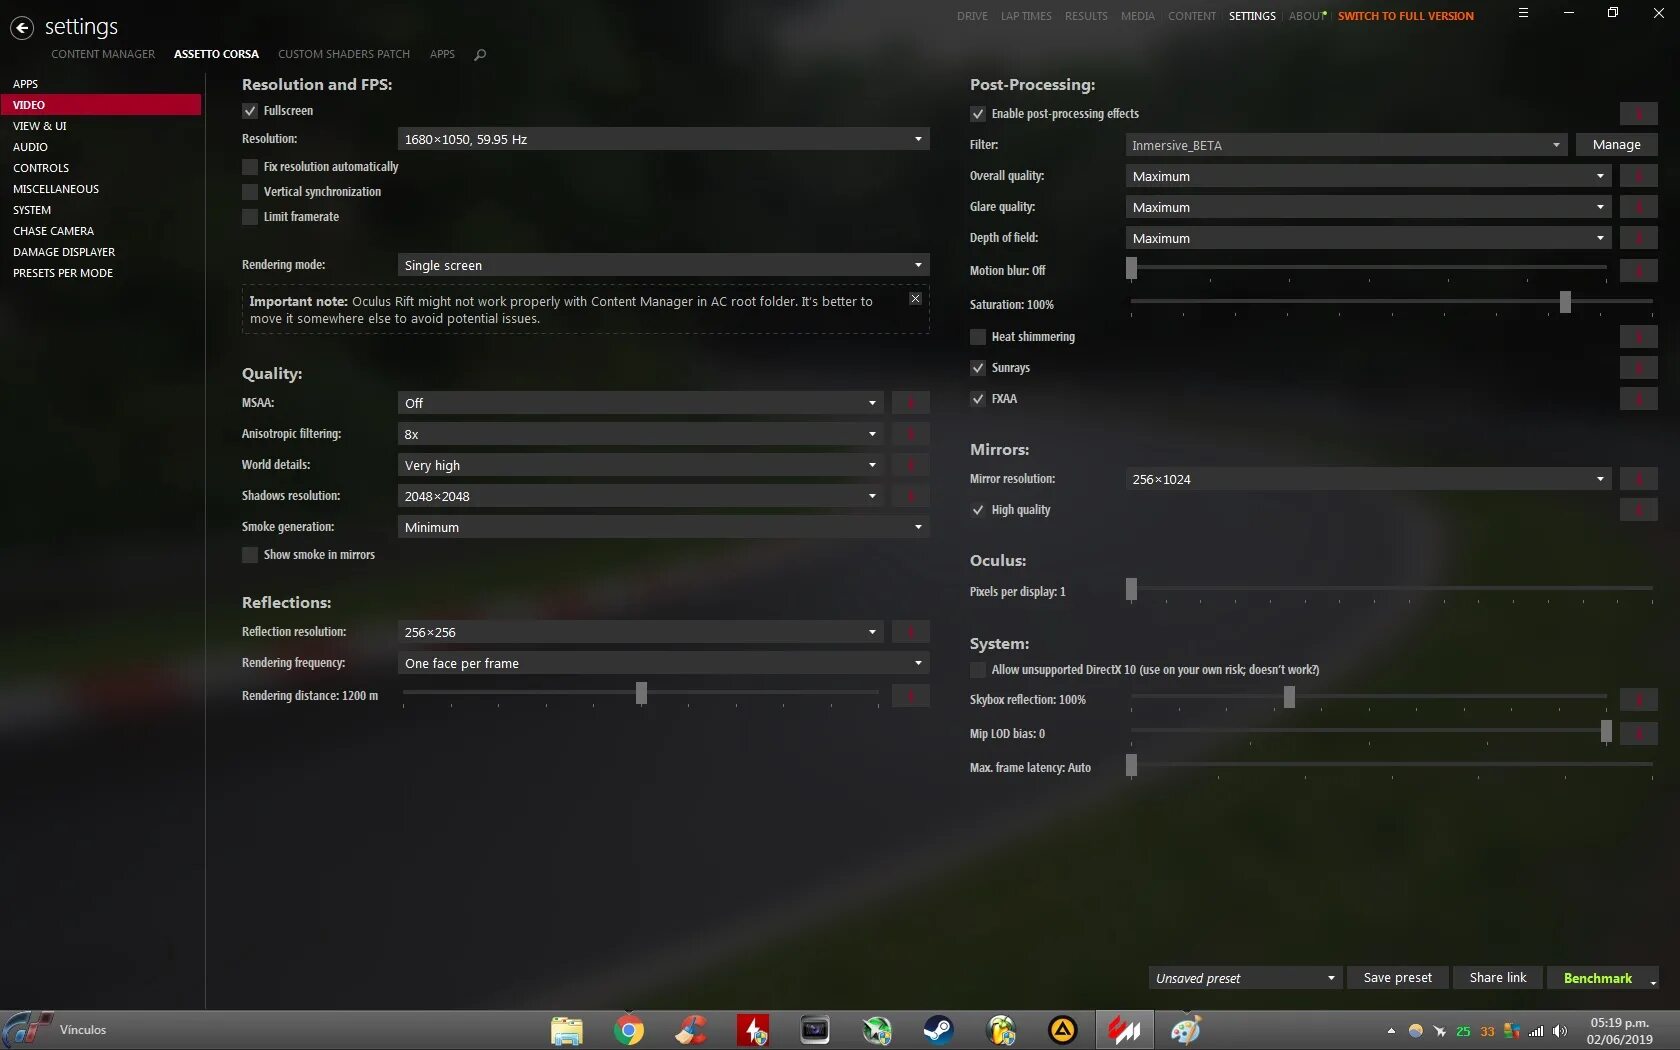Switch to CUSTOM SHADERS PATCH tab
Image resolution: width=1680 pixels, height=1050 pixels.
point(344,54)
